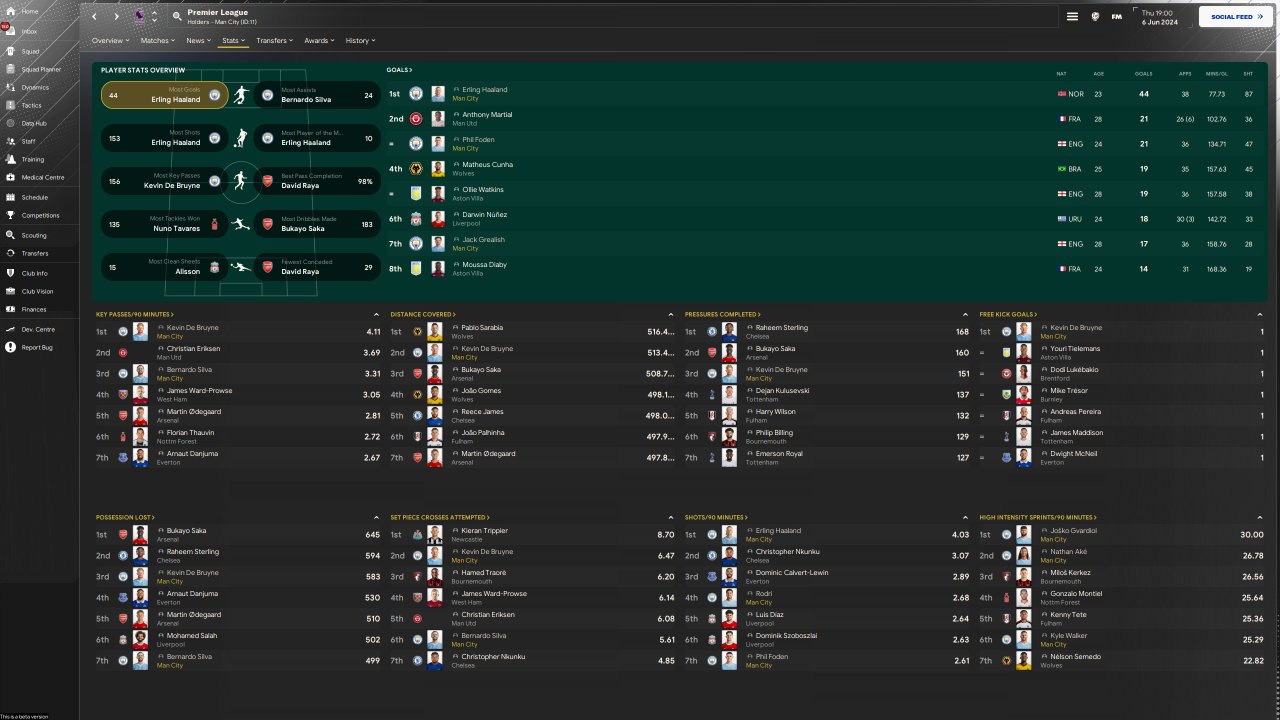The width and height of the screenshot is (1280, 720).
Task: Open Free Kick Goals full list
Action: pos(1007,315)
